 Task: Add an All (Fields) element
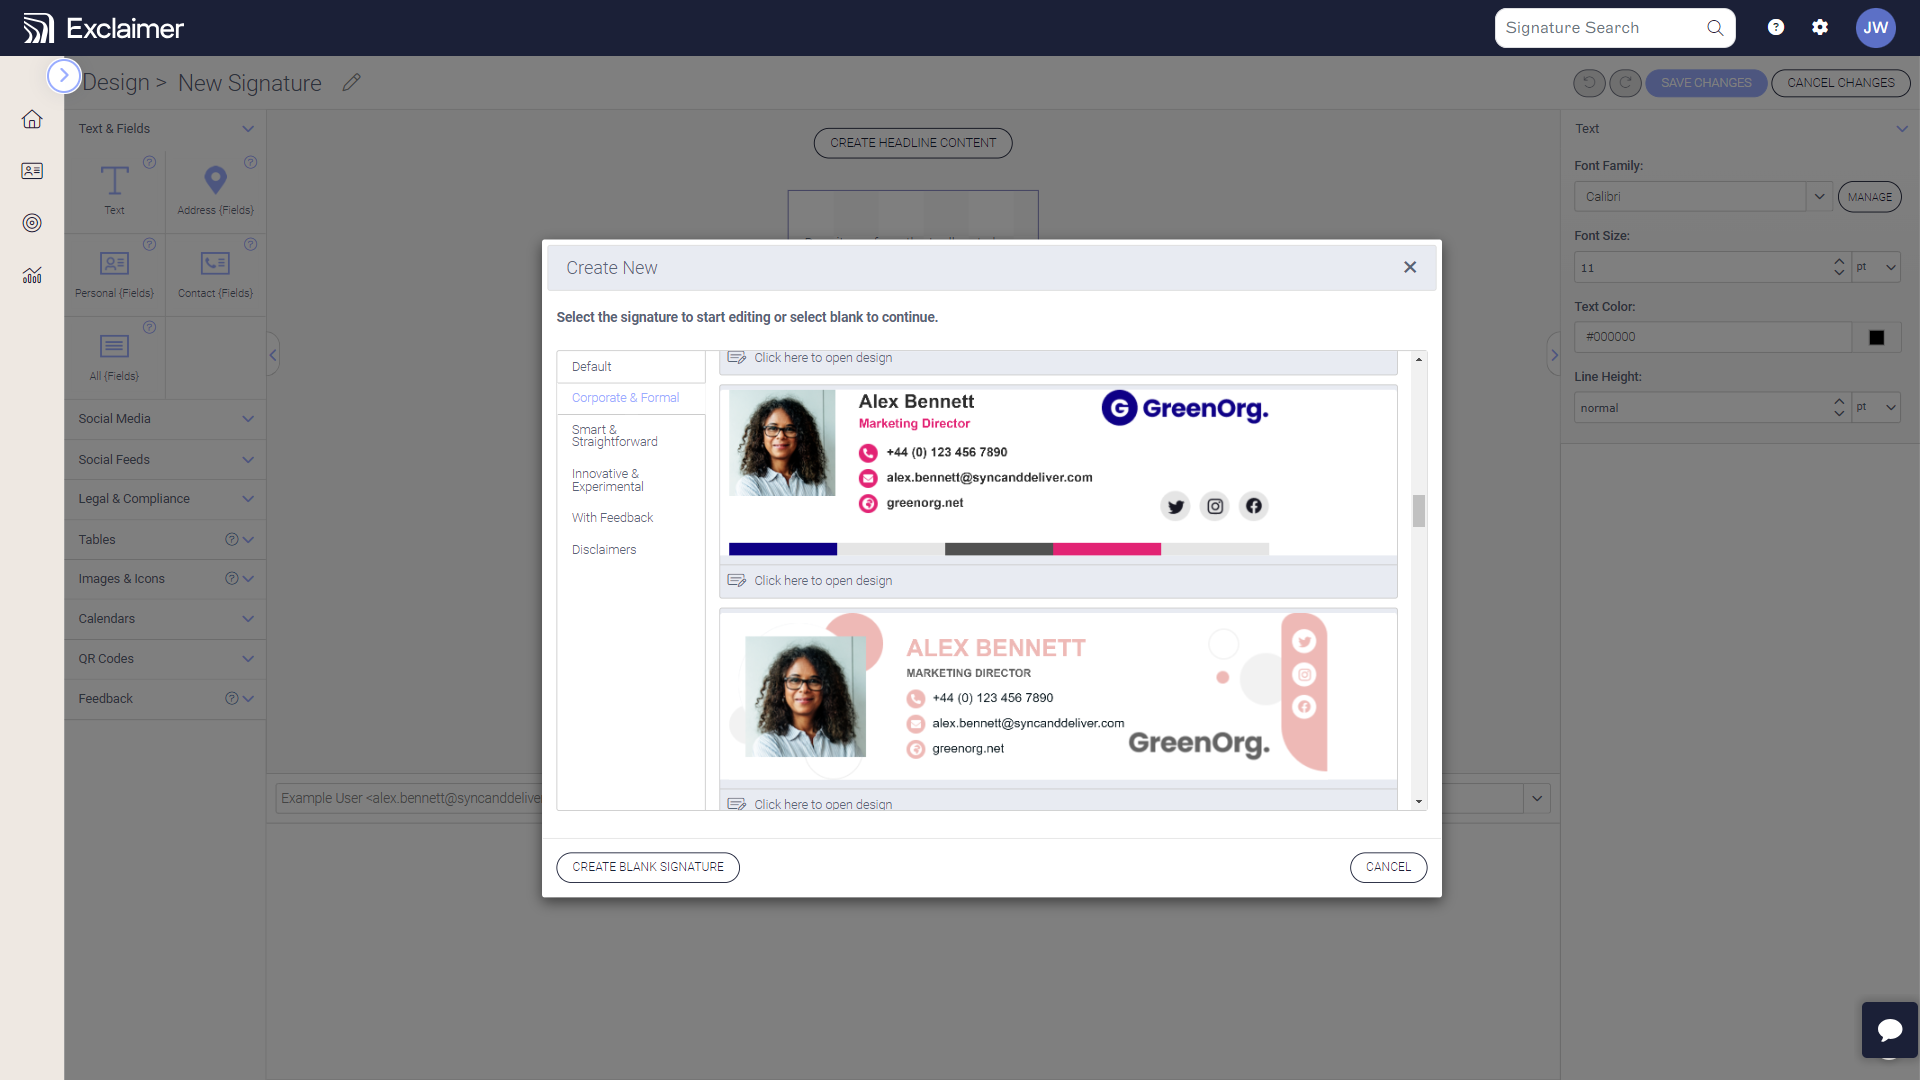(x=114, y=355)
